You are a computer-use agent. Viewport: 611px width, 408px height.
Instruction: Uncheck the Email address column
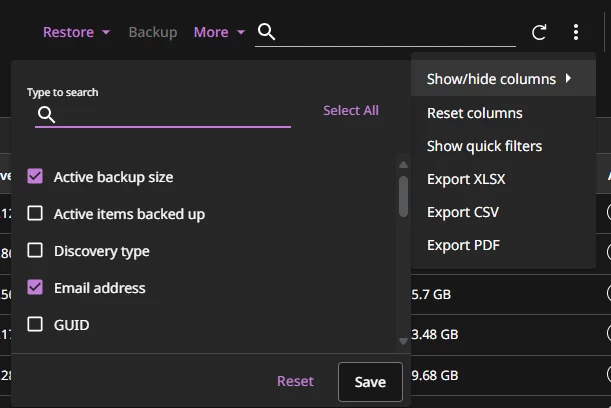(35, 288)
